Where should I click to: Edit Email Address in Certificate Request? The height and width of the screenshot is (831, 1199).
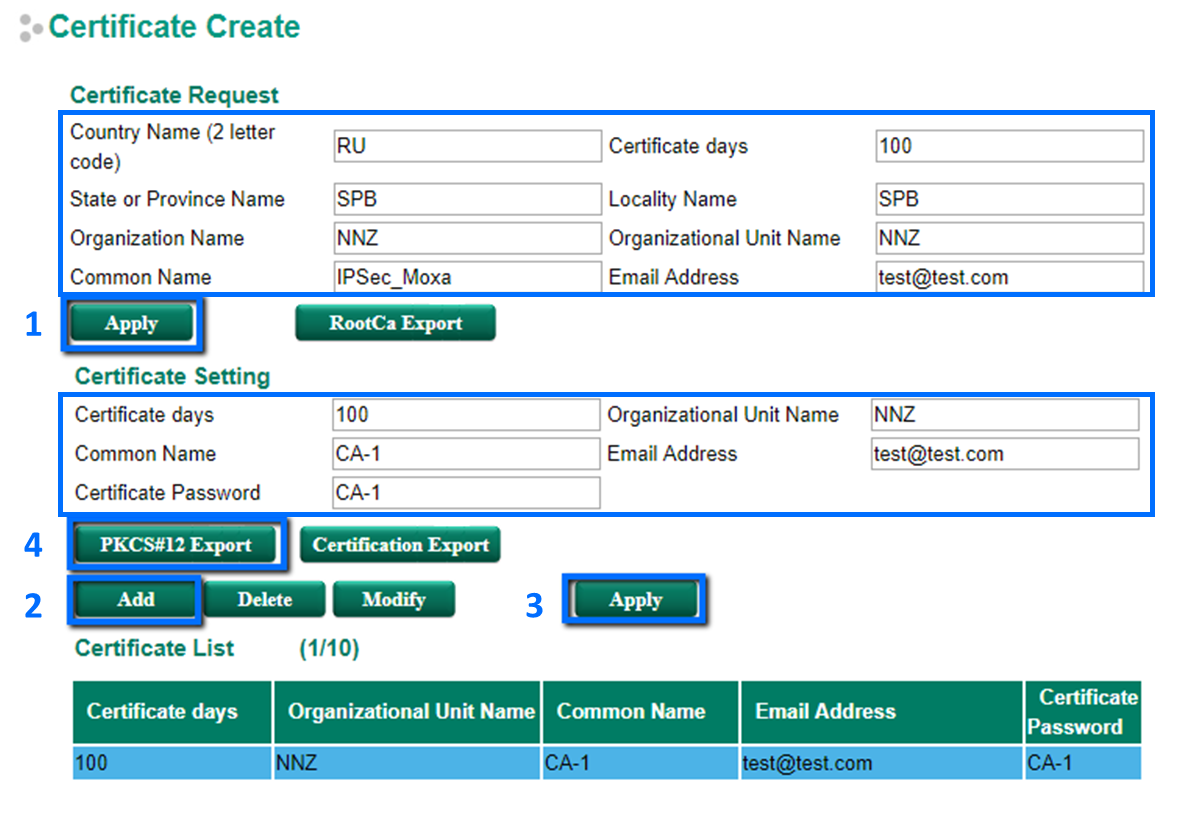click(x=1009, y=277)
